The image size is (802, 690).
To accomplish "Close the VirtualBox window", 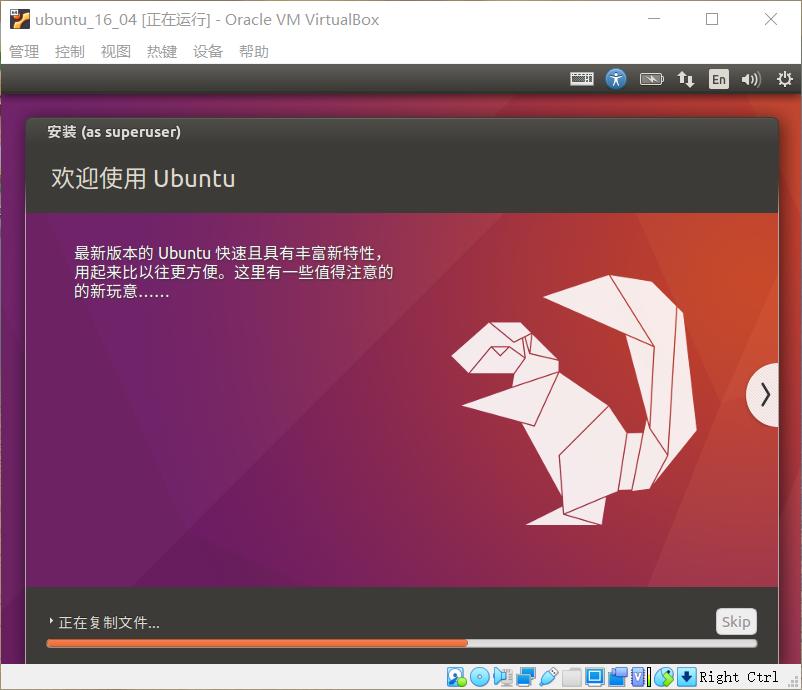I will (x=771, y=19).
